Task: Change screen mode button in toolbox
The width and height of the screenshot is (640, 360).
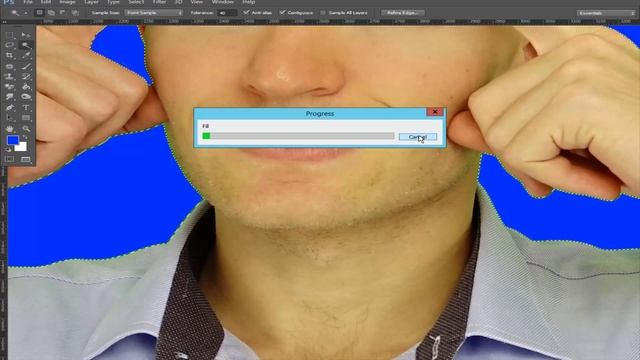Action: (x=26, y=159)
